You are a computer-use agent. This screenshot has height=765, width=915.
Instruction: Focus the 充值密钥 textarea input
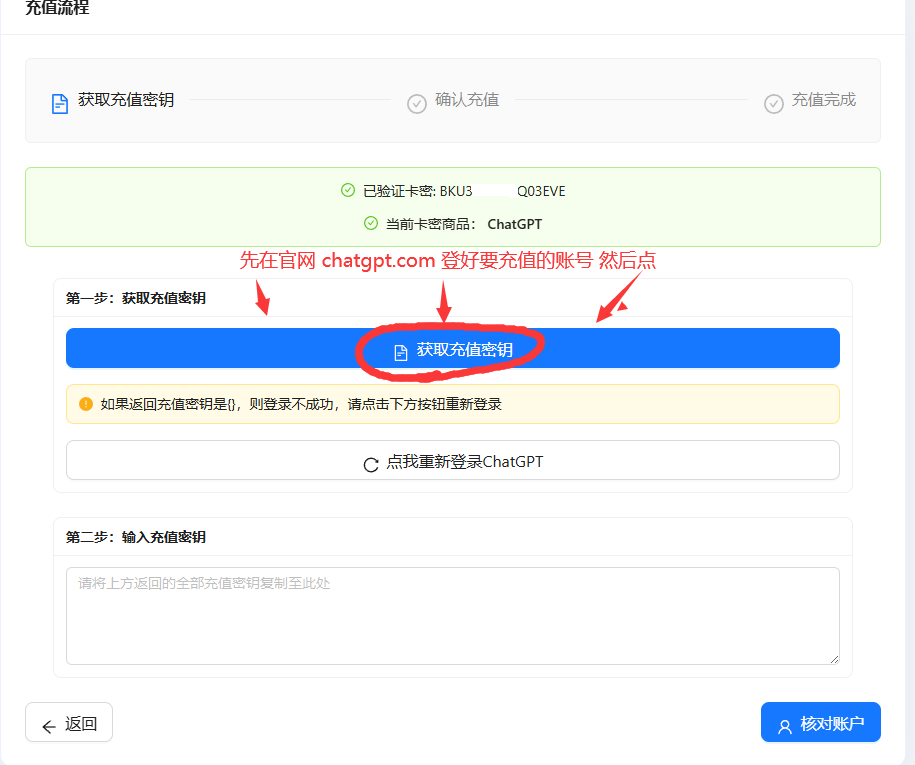[x=453, y=616]
